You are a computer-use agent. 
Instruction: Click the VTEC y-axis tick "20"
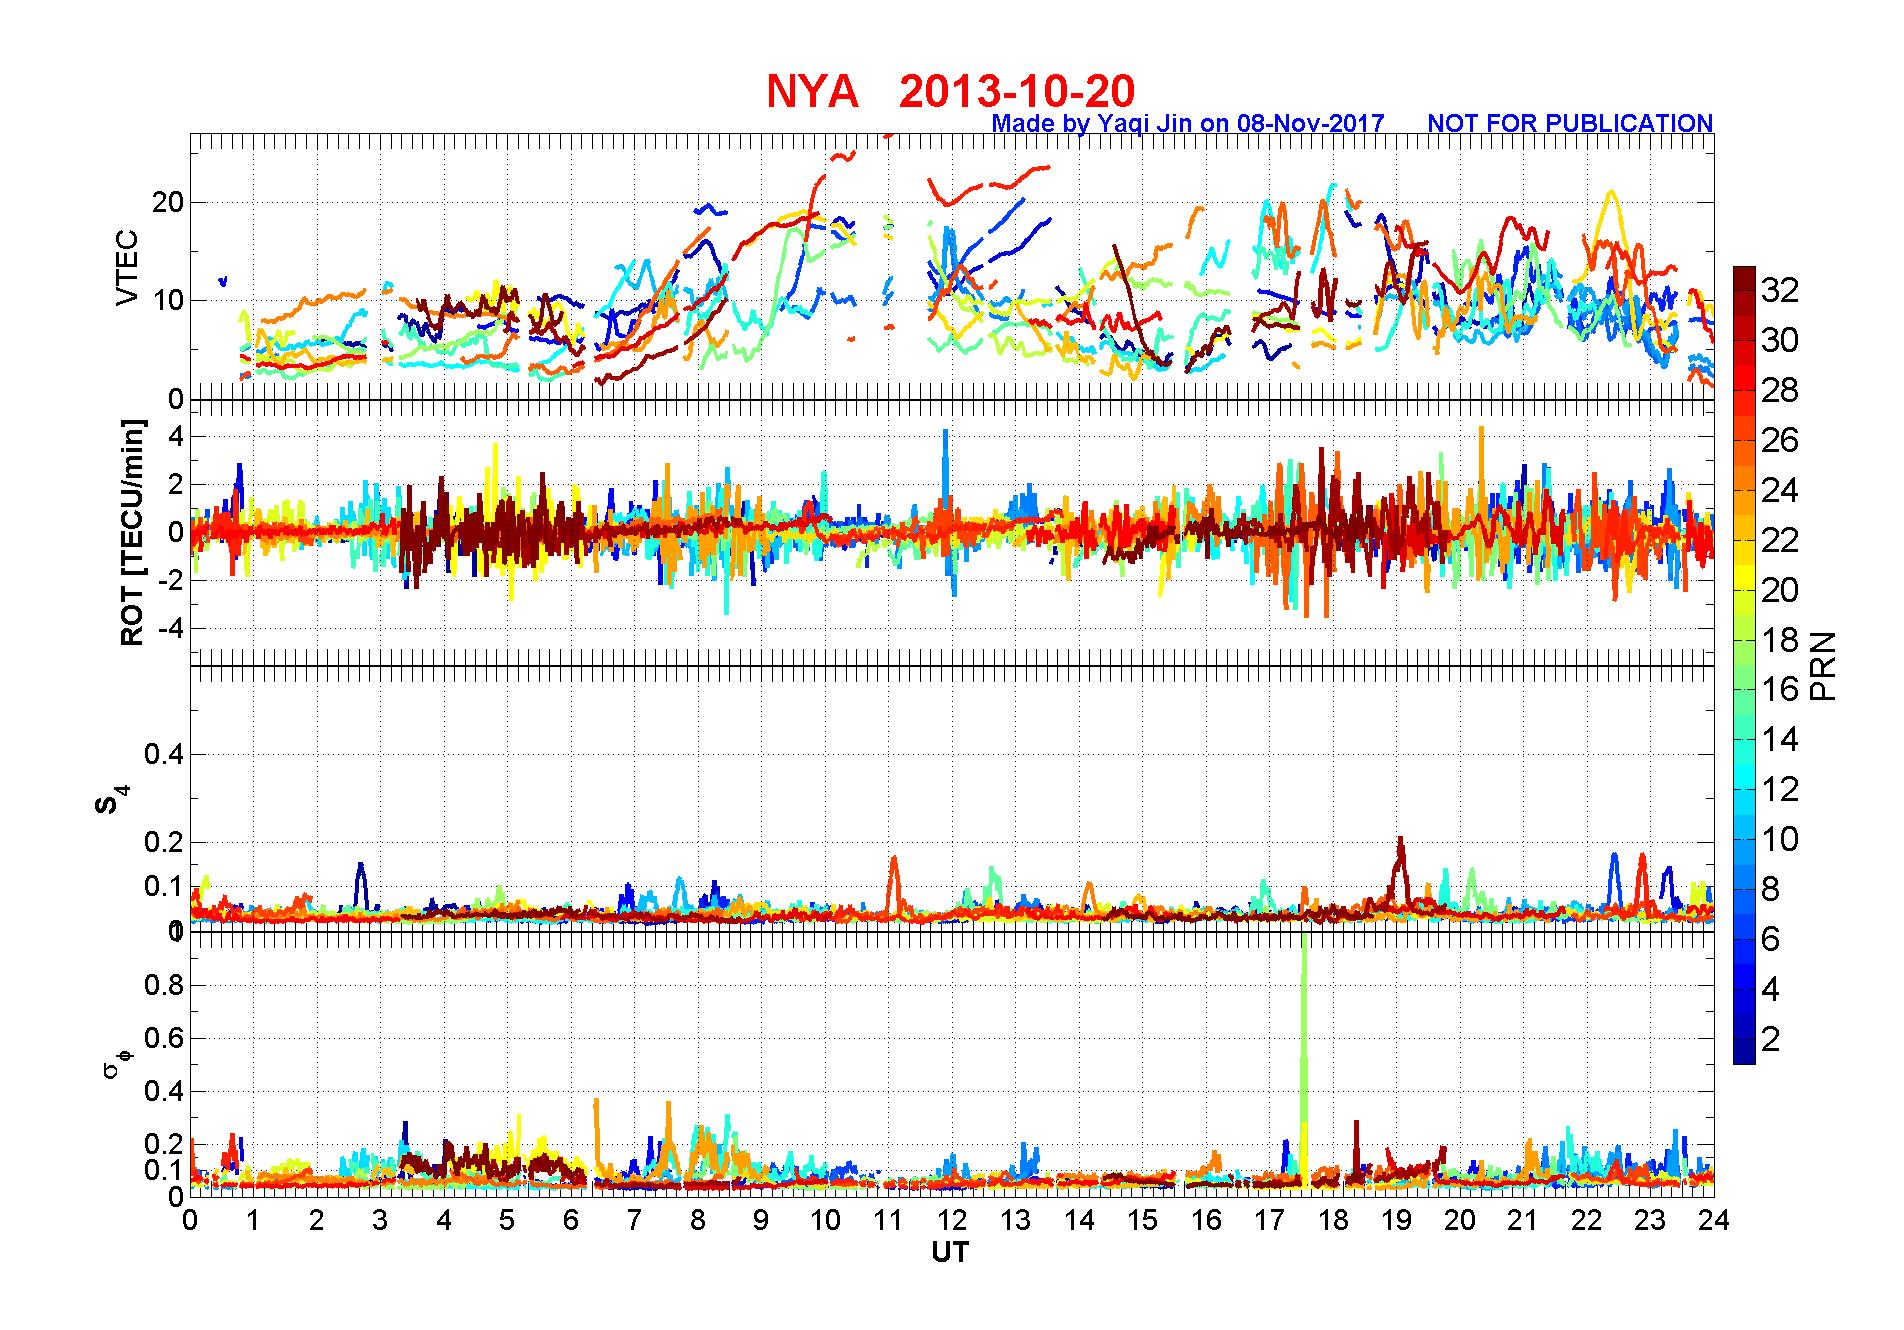[x=168, y=202]
